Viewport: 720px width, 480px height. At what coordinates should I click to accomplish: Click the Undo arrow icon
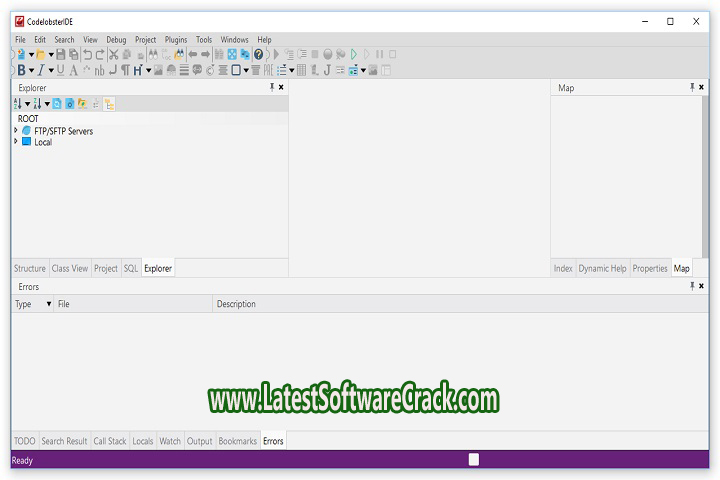pos(88,54)
